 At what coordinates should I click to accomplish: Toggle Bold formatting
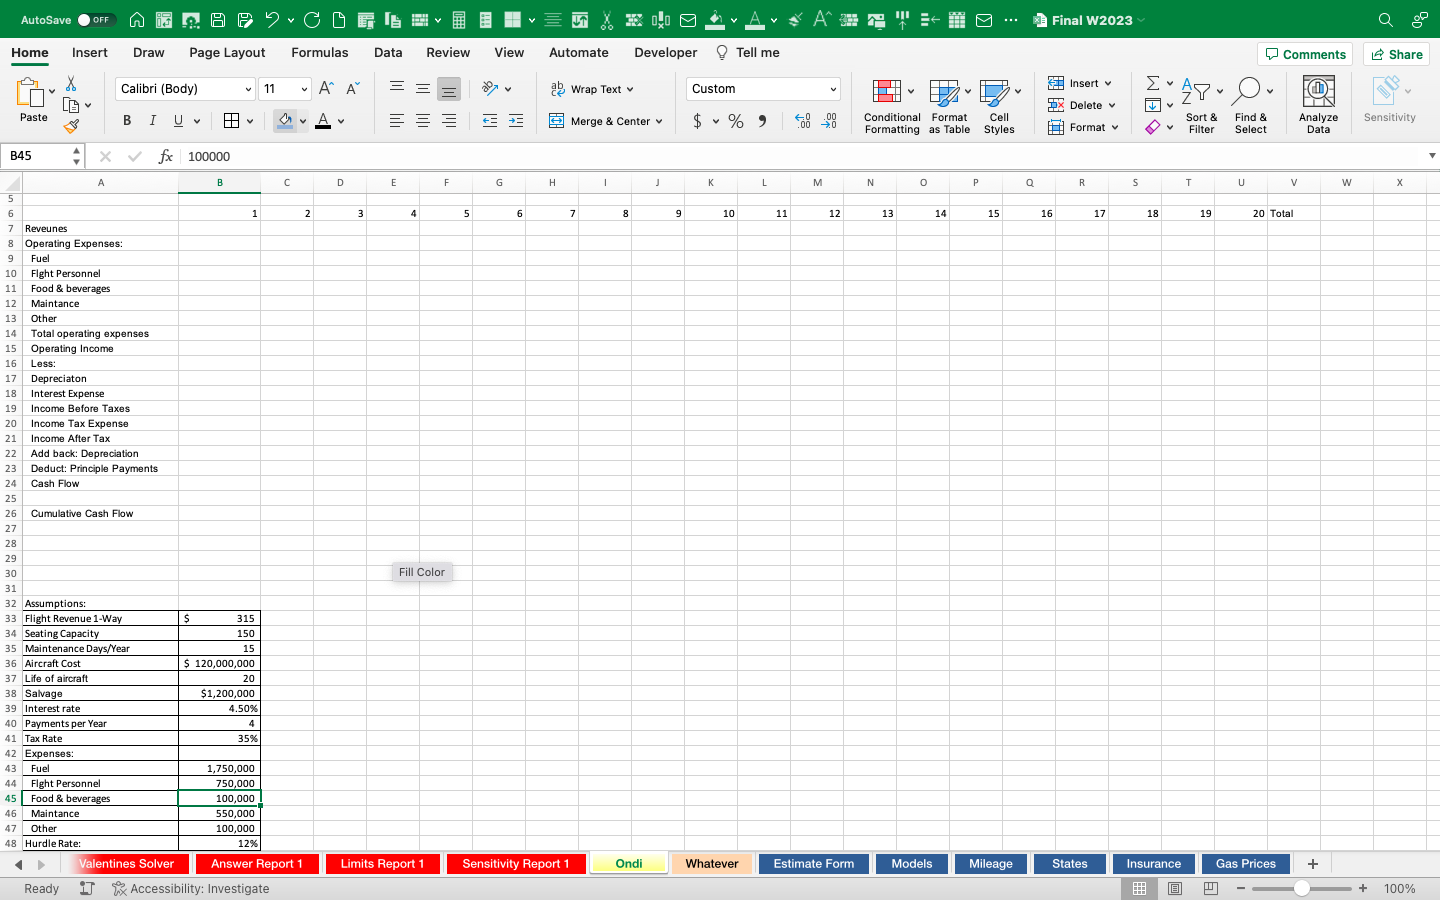coord(127,121)
